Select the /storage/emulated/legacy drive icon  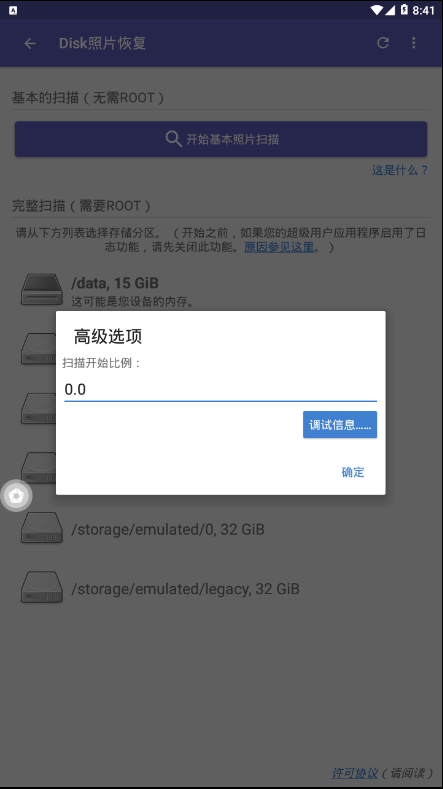pyautogui.click(x=42, y=587)
